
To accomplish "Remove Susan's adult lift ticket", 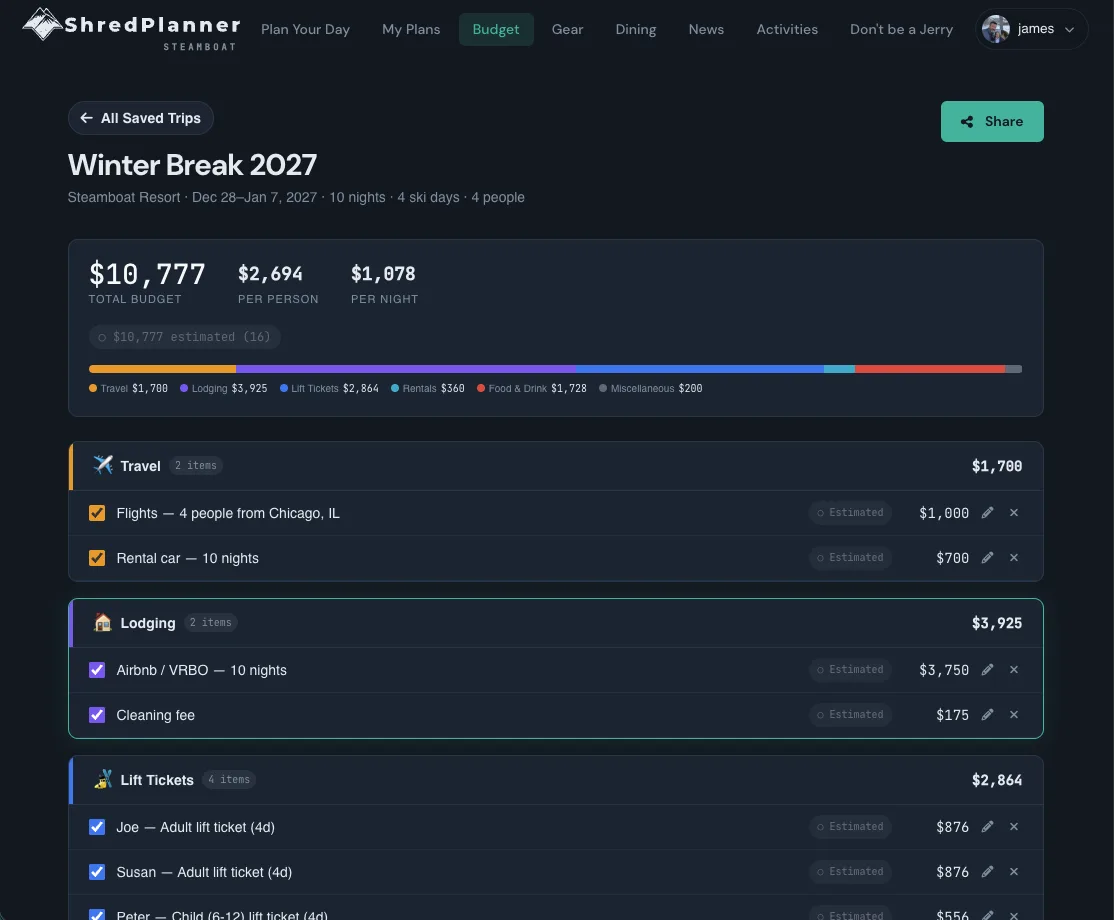I will [1014, 872].
